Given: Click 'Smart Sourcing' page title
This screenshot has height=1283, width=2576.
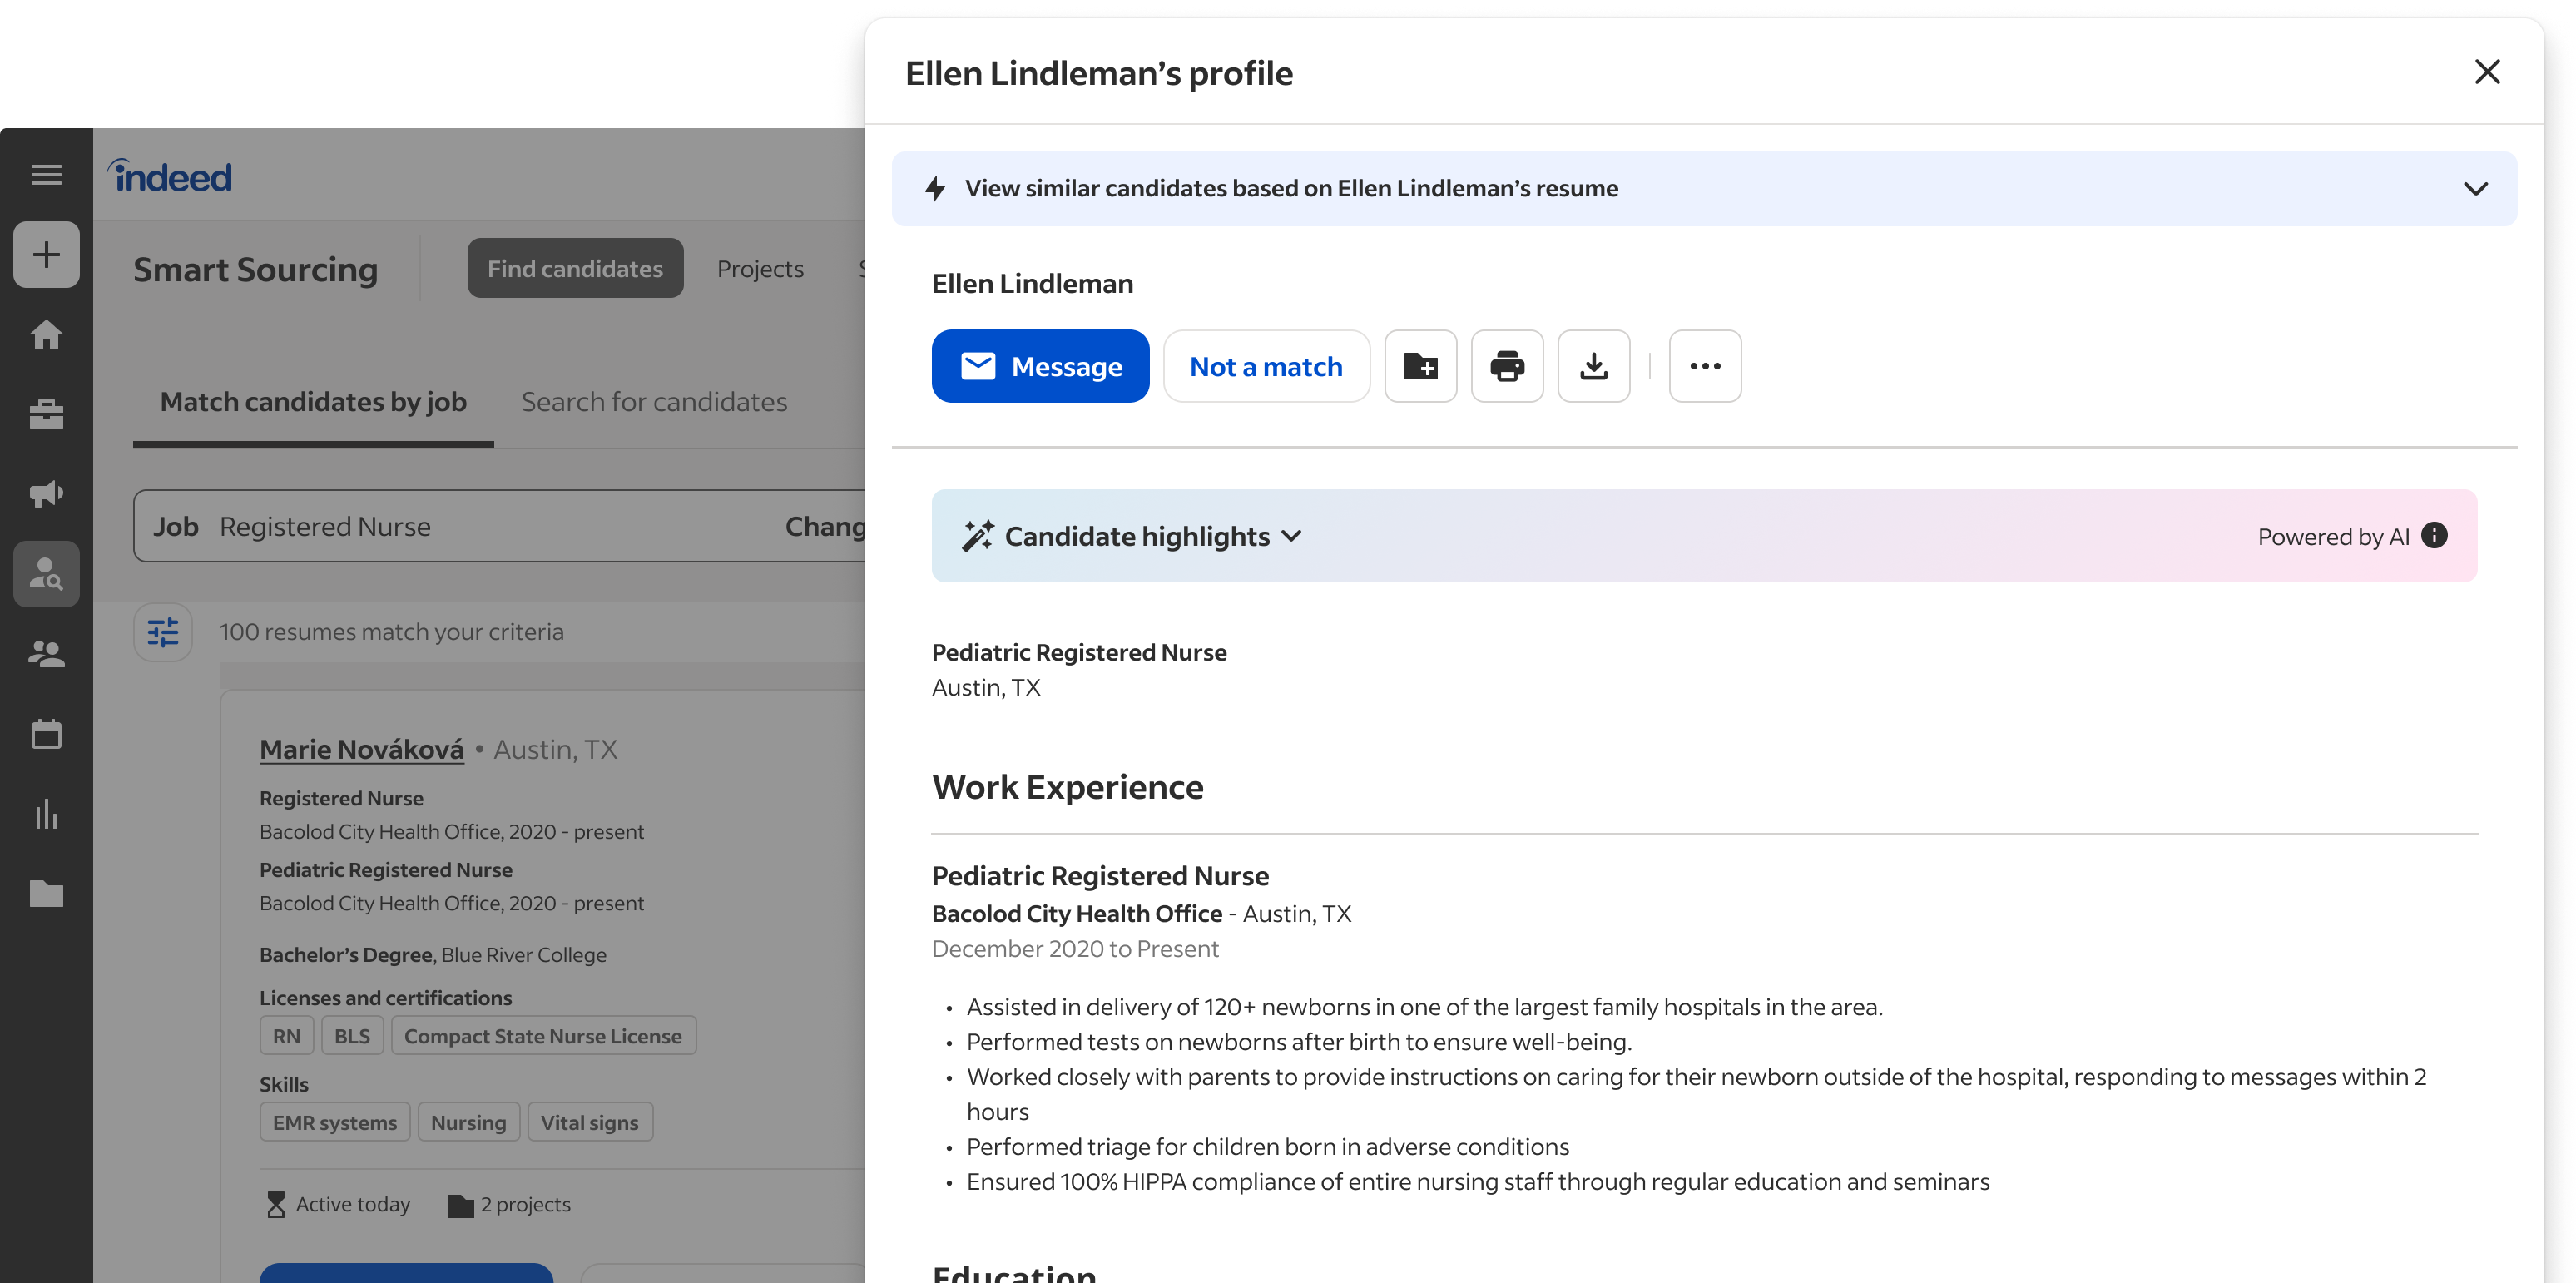Looking at the screenshot, I should 256,269.
